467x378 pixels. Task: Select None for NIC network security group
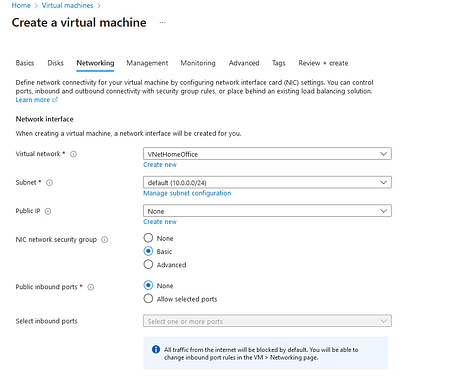(x=148, y=238)
